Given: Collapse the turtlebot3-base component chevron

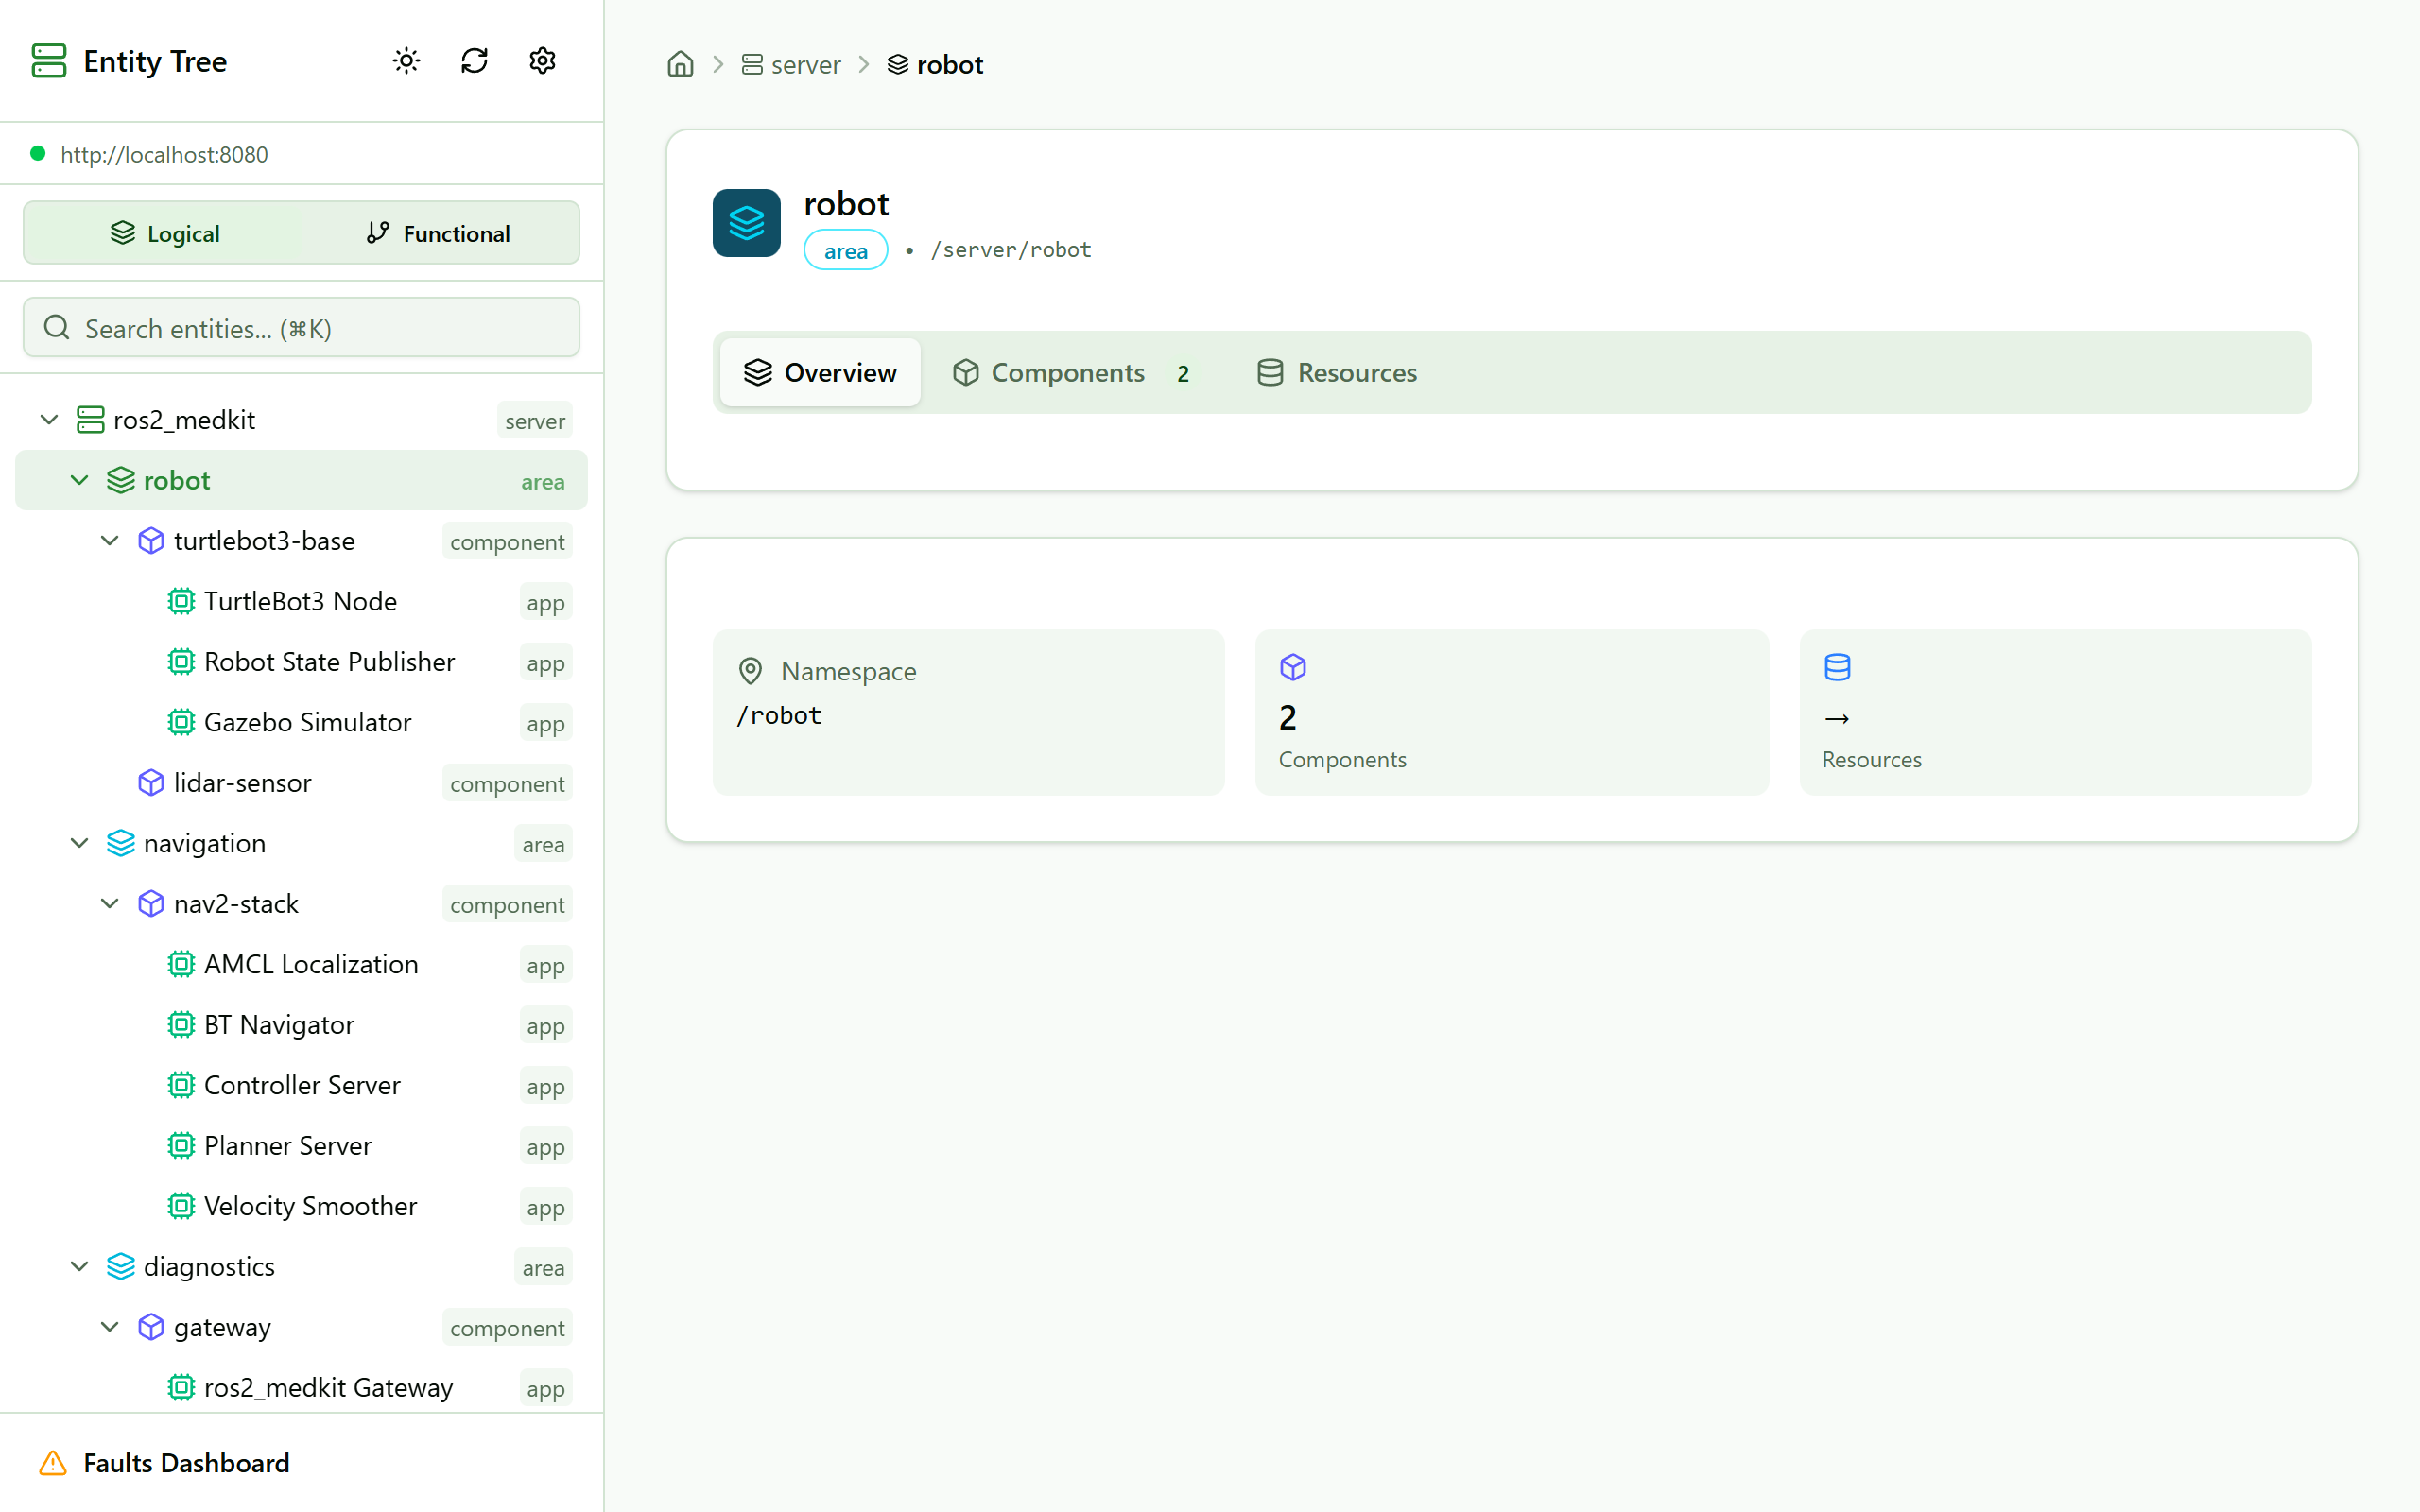Looking at the screenshot, I should 110,541.
